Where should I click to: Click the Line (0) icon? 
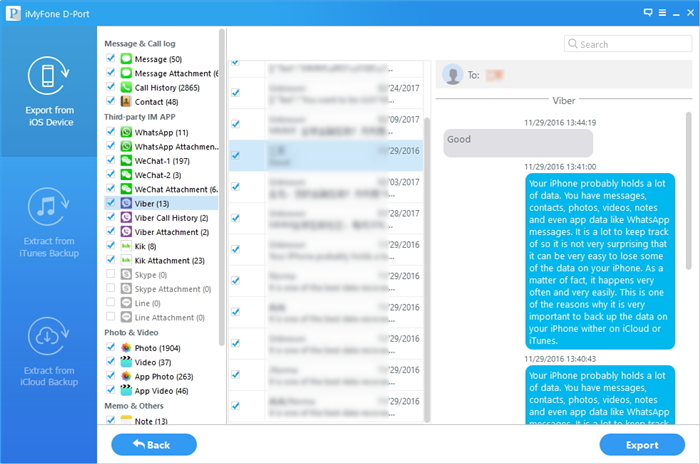126,303
